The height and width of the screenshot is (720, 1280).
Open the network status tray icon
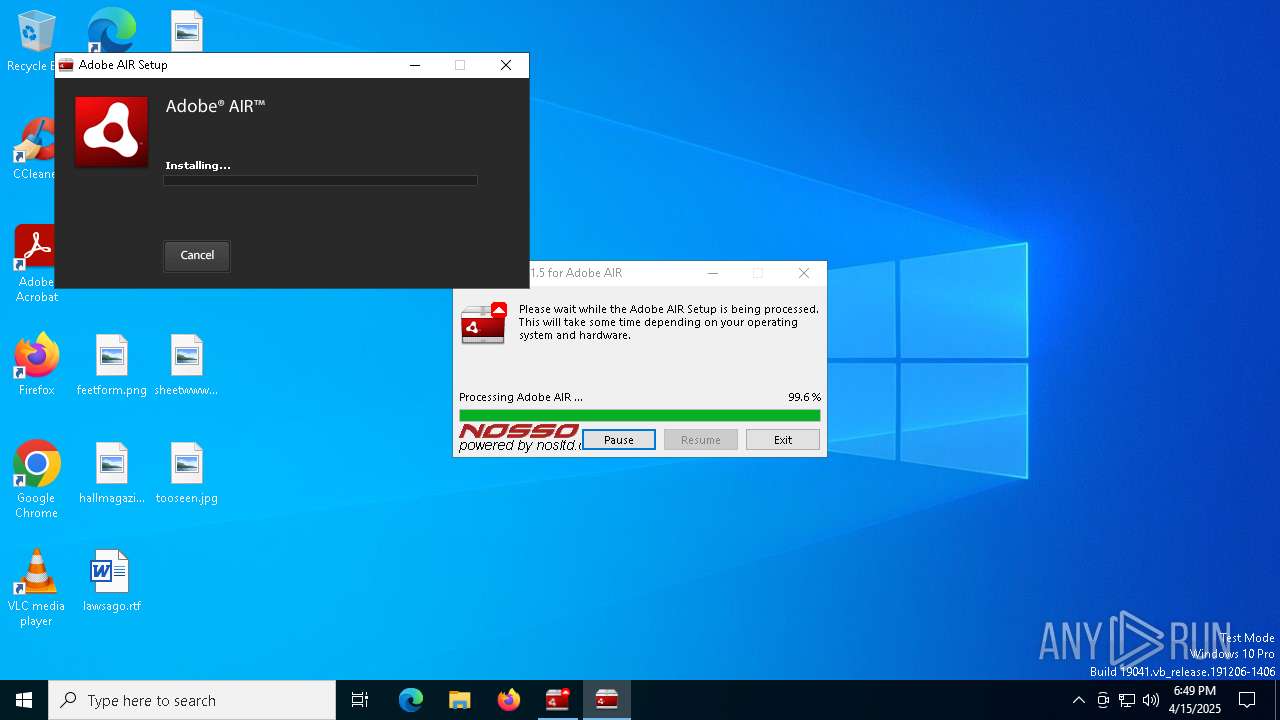pos(1127,700)
